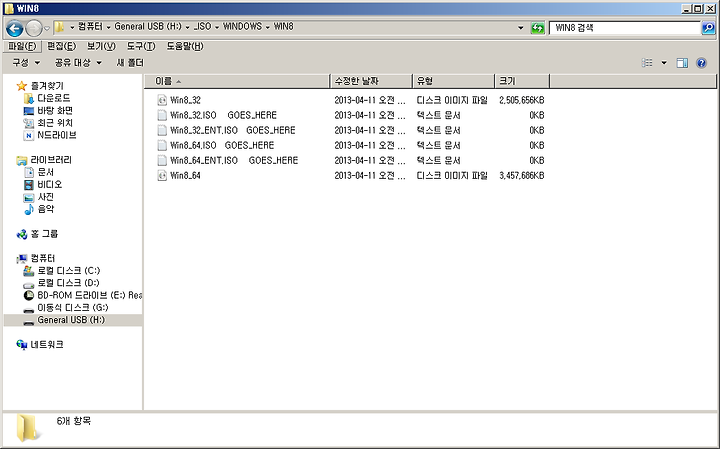Expand dropdown arrow after _ISO breadcrumb
This screenshot has height=449, width=720.
click(217, 28)
